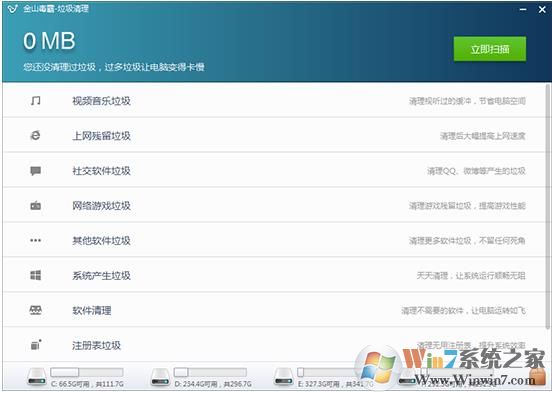Click the 0 MB junk size readout
Screen dimensions: 552x394
tap(49, 41)
